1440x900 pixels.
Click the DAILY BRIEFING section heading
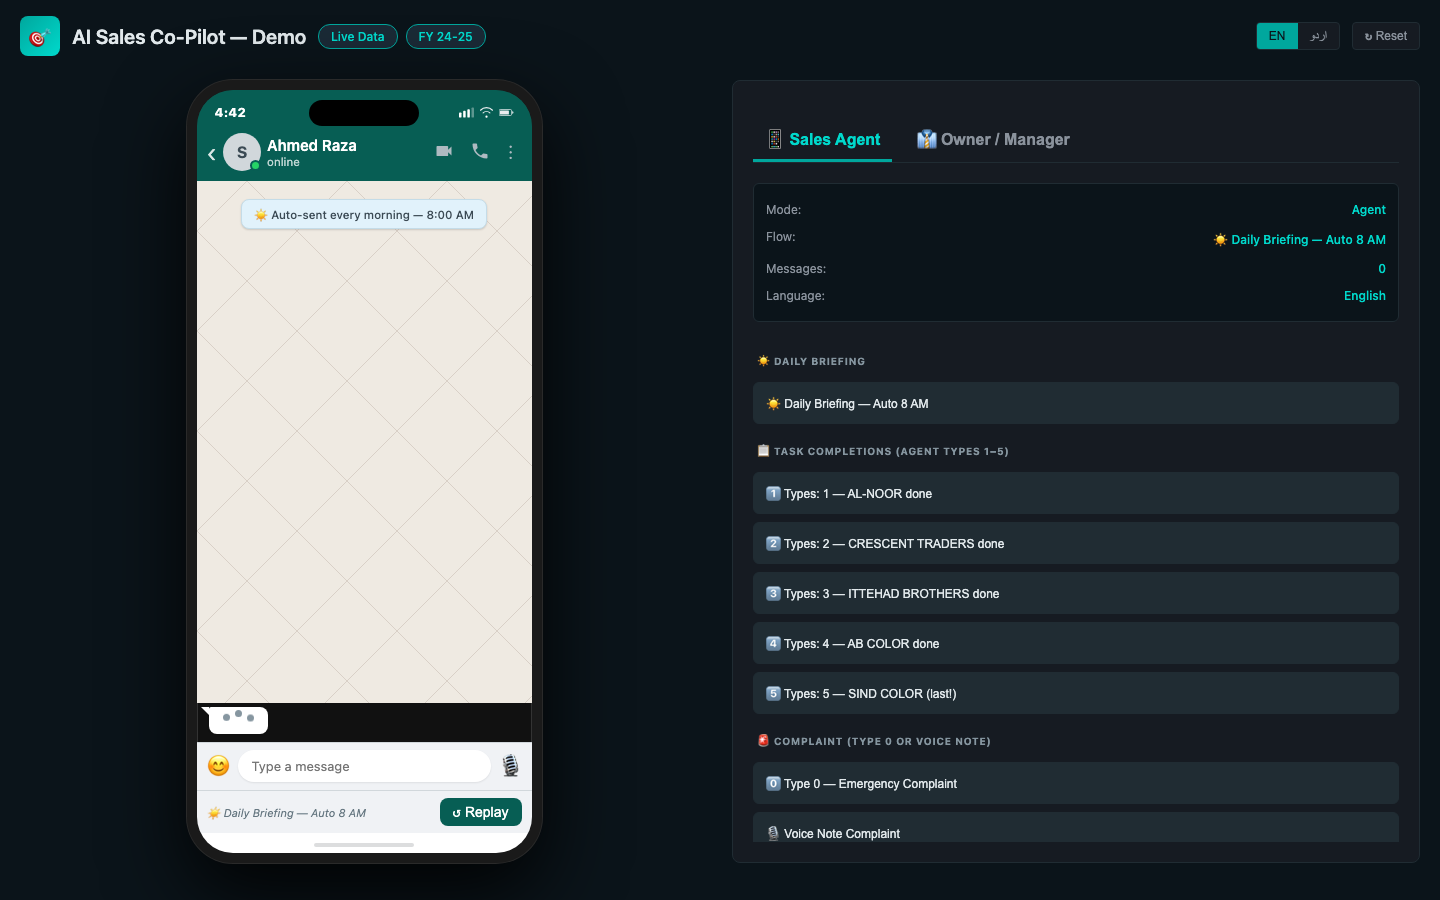[811, 361]
